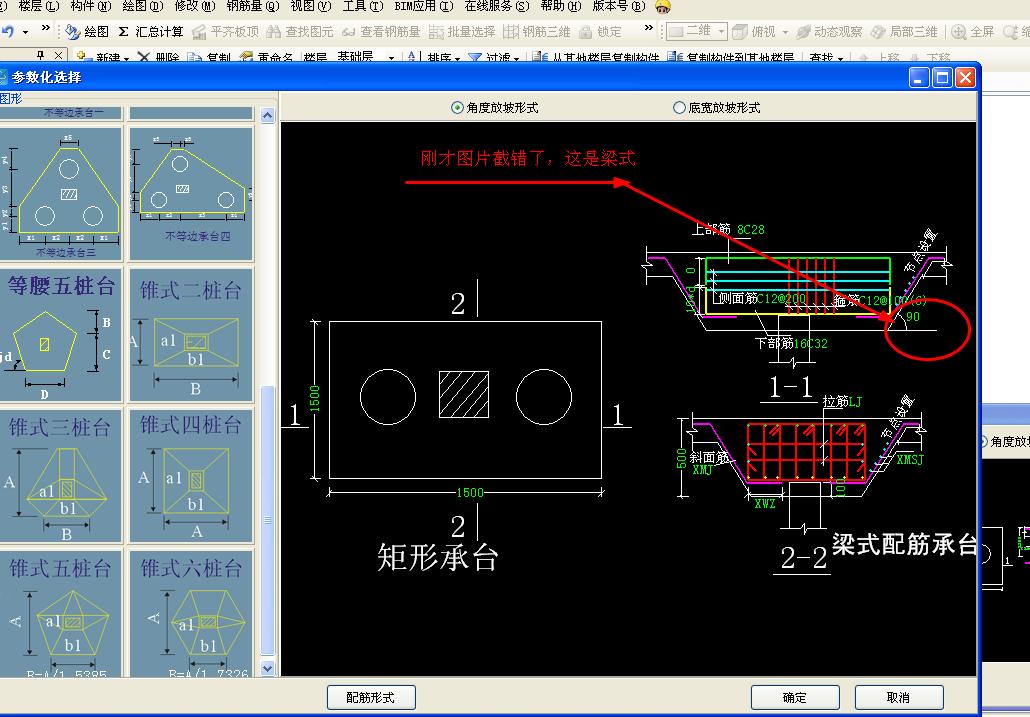Open the 钢筋量(Q) menu
1030x717 pixels.
coord(253,6)
